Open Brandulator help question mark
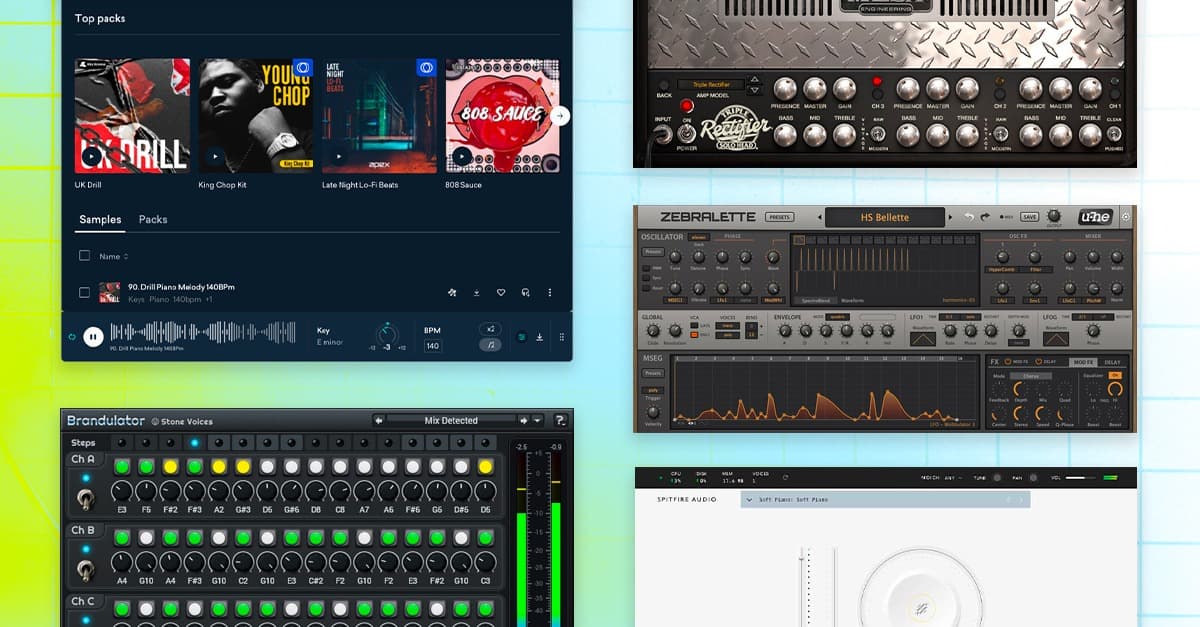The height and width of the screenshot is (627, 1200). [x=561, y=421]
